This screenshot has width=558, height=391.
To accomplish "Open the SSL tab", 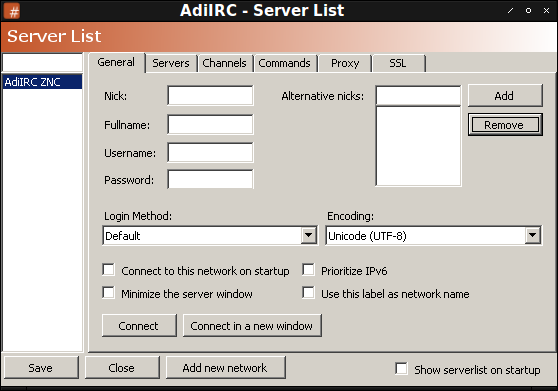I will [398, 63].
